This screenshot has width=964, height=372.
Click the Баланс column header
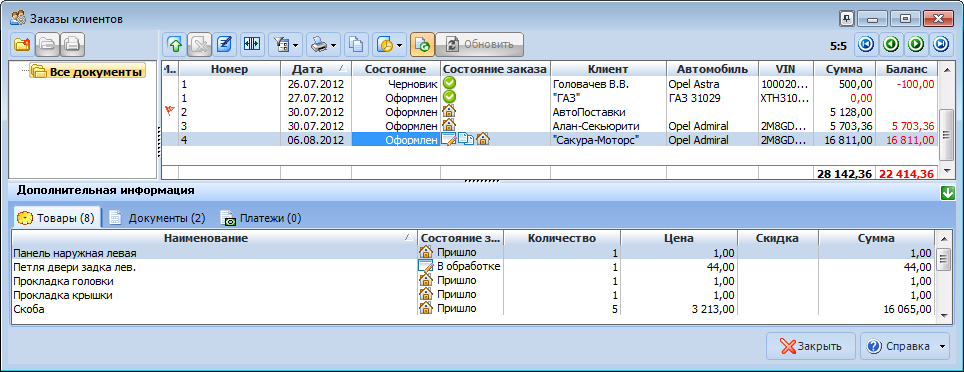click(907, 69)
